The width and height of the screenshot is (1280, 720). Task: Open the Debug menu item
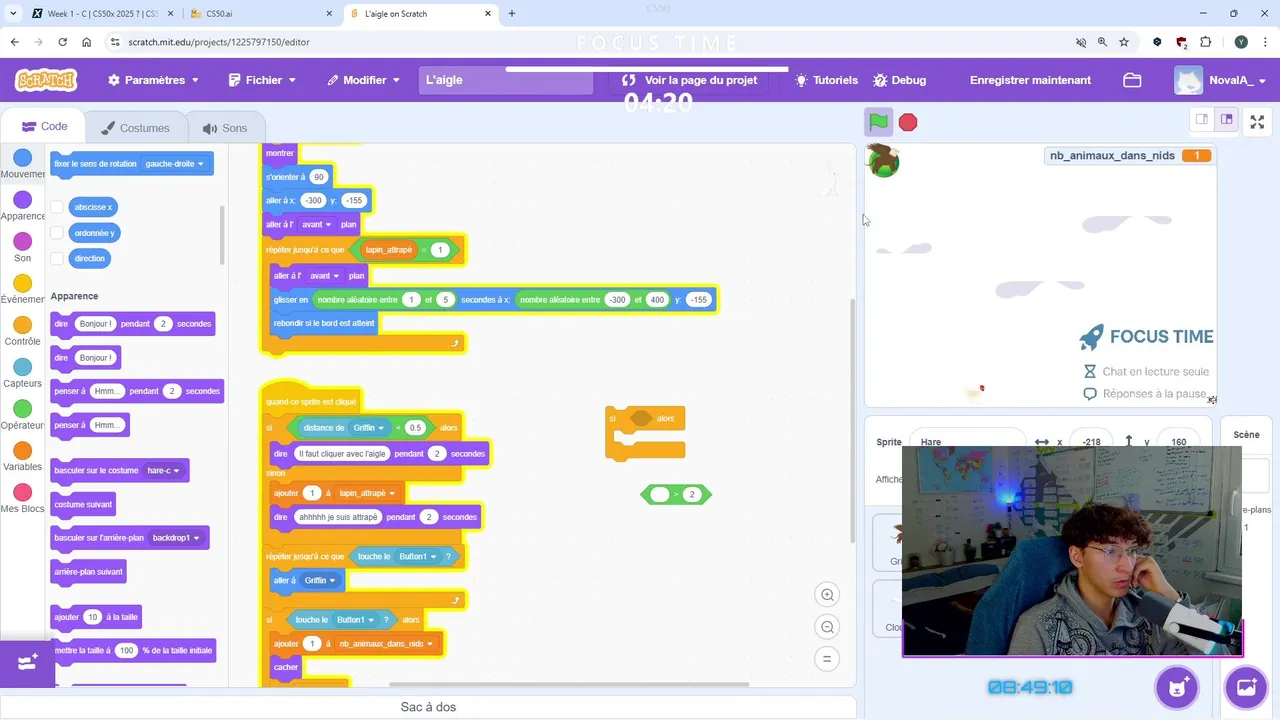[x=899, y=80]
